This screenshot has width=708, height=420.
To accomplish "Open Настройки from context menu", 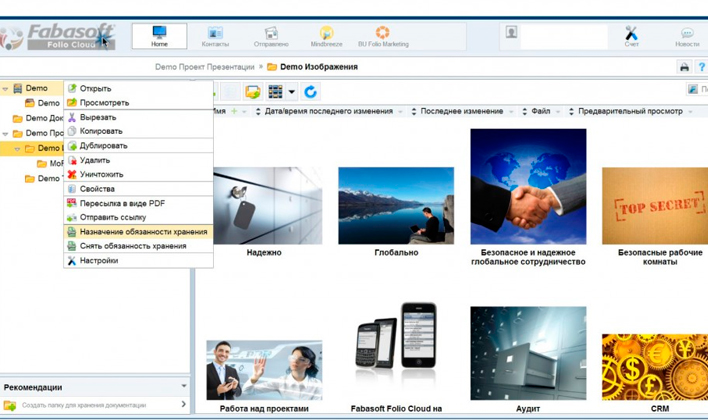I will [x=139, y=261].
